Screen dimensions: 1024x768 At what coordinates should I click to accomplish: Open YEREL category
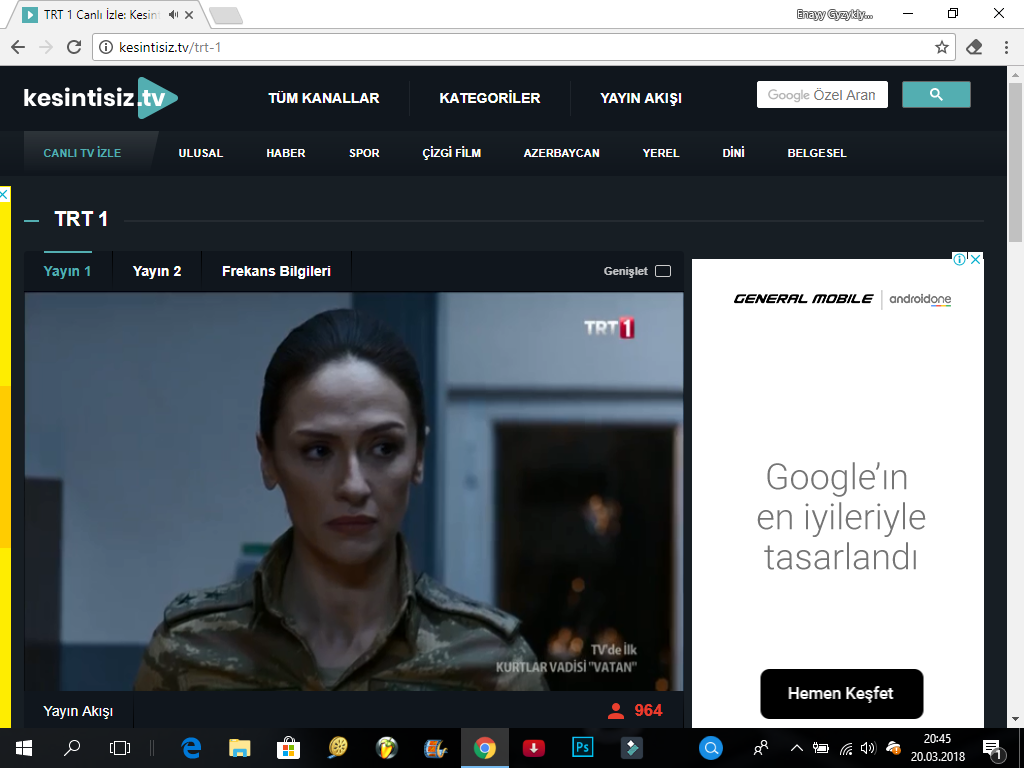pyautogui.click(x=661, y=153)
